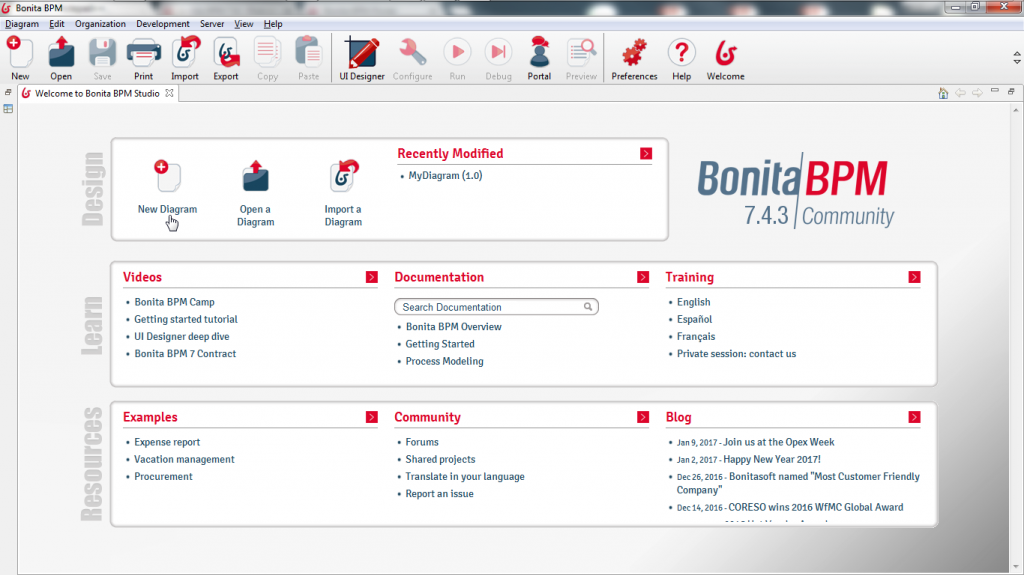Open MyDiagram (1.0) recent diagram
The image size is (1024, 575).
coord(445,175)
